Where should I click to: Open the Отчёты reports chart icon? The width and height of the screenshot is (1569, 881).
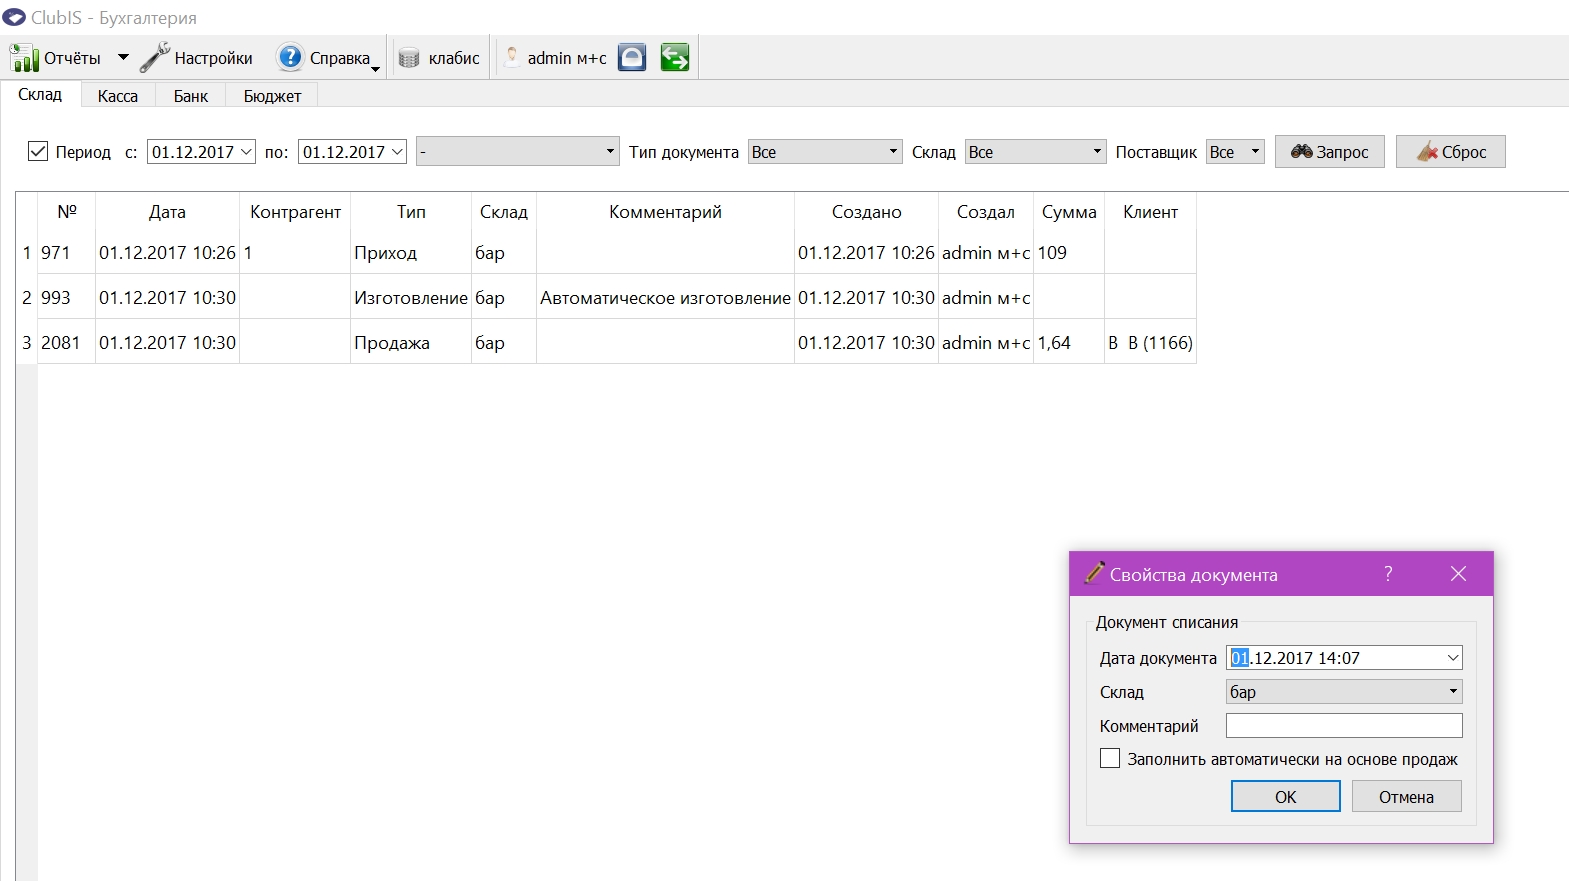coord(24,58)
